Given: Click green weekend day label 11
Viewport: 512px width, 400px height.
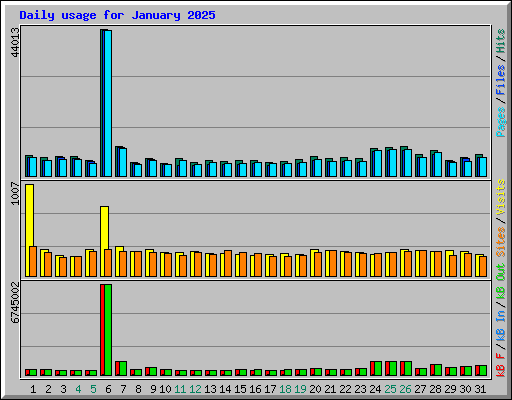Looking at the screenshot, I should coord(180,389).
